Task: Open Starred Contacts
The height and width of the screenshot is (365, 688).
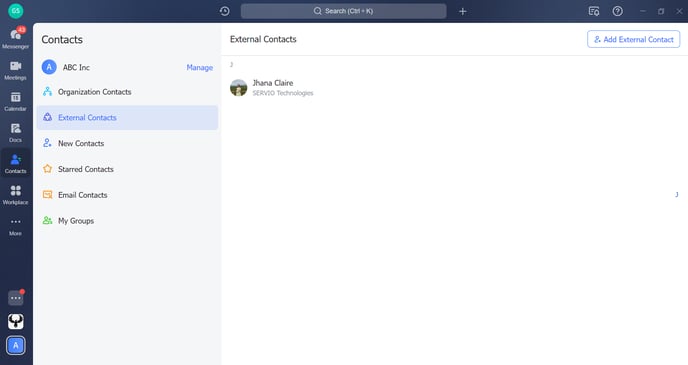Action: point(127,169)
